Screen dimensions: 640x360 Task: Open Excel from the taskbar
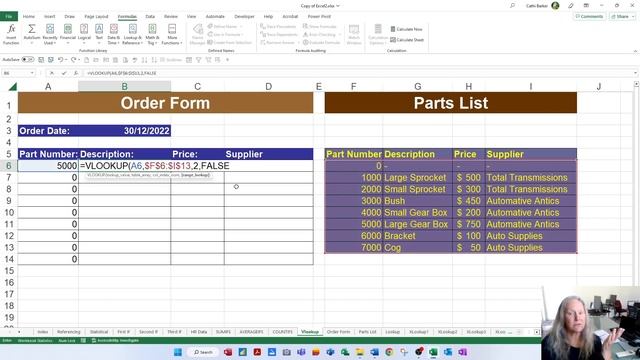(433, 352)
